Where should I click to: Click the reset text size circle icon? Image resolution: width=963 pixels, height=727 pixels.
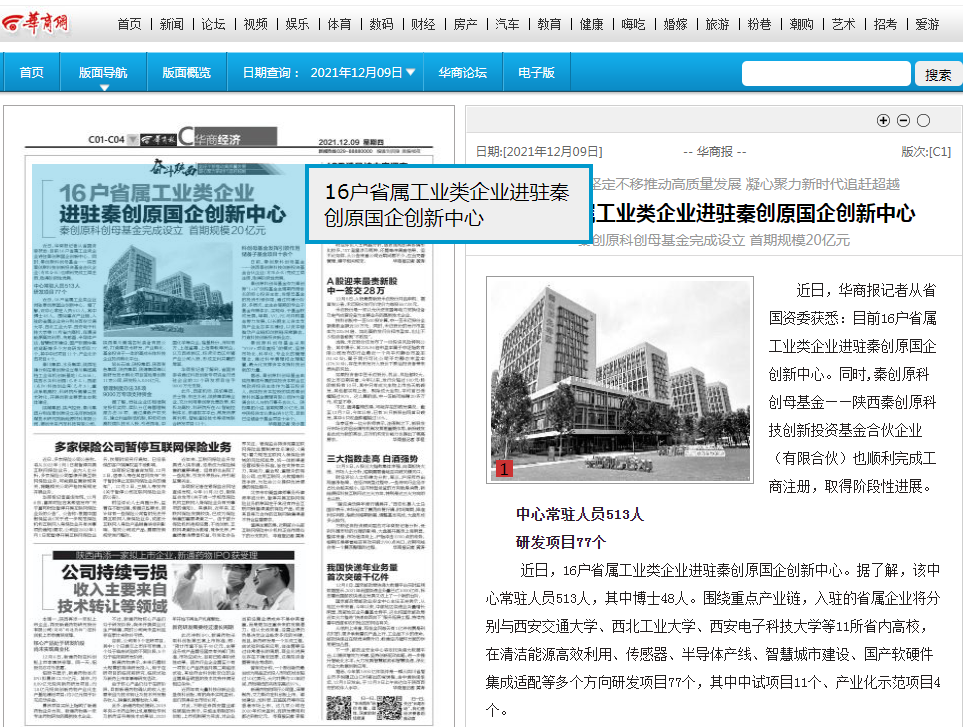click(x=923, y=121)
